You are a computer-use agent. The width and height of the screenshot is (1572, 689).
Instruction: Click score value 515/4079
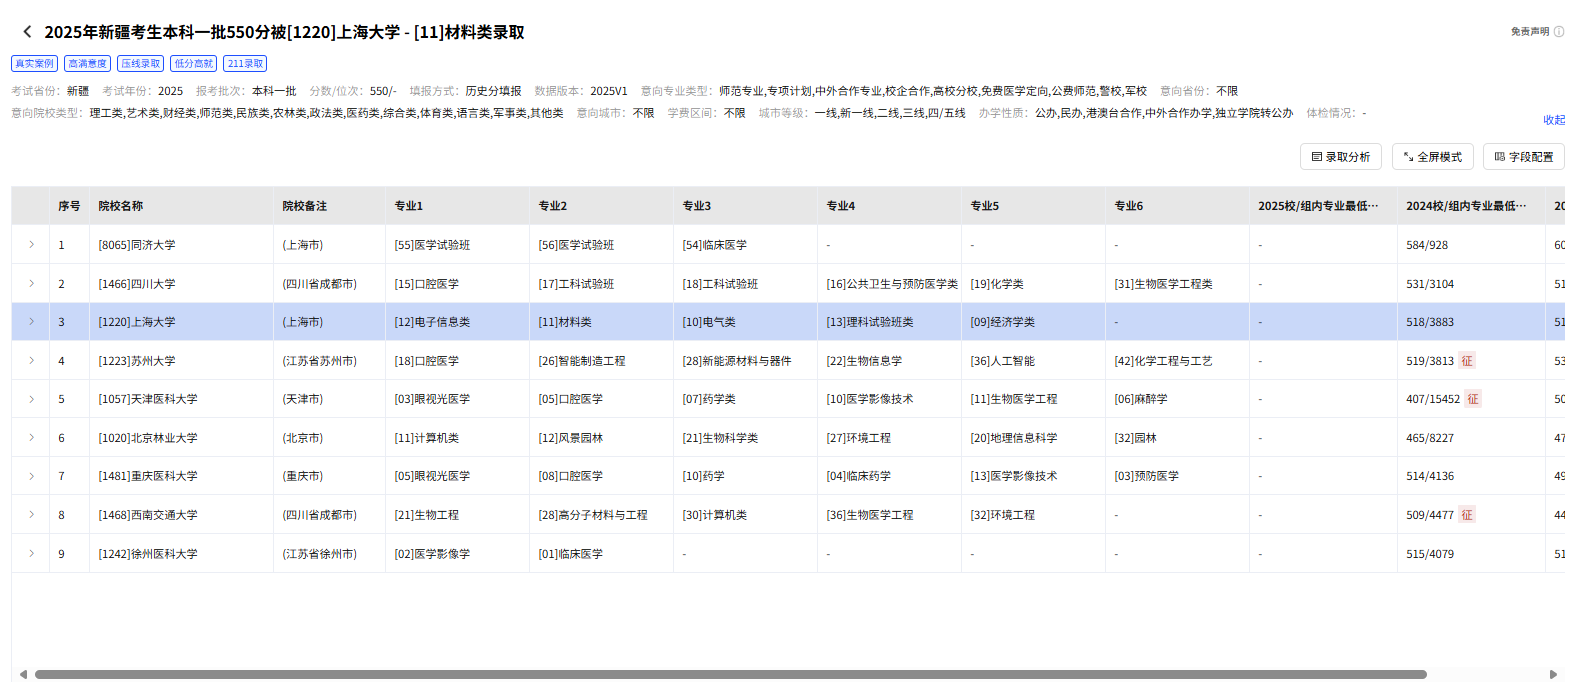pos(1430,554)
